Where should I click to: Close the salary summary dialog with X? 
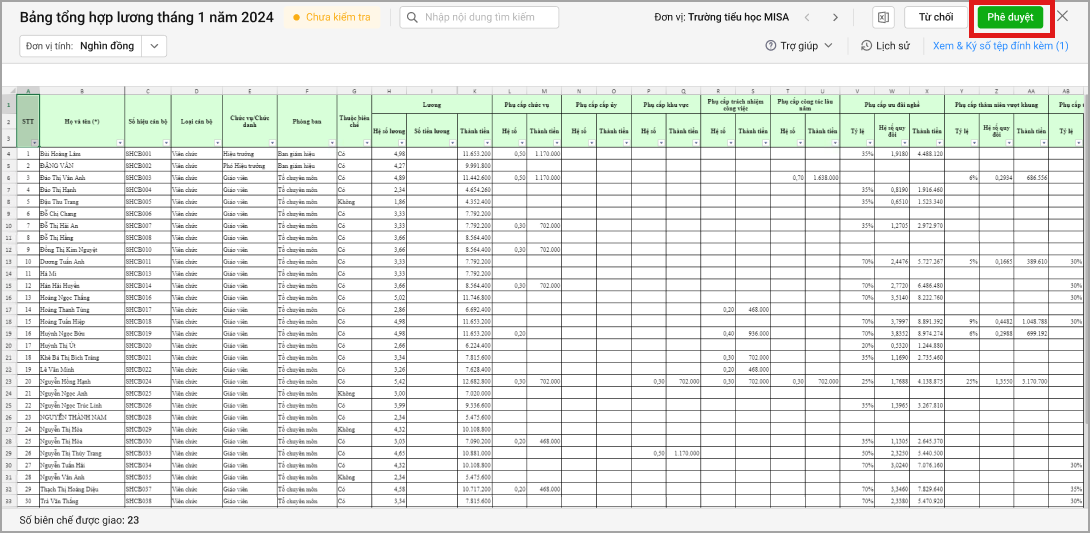(x=1063, y=17)
